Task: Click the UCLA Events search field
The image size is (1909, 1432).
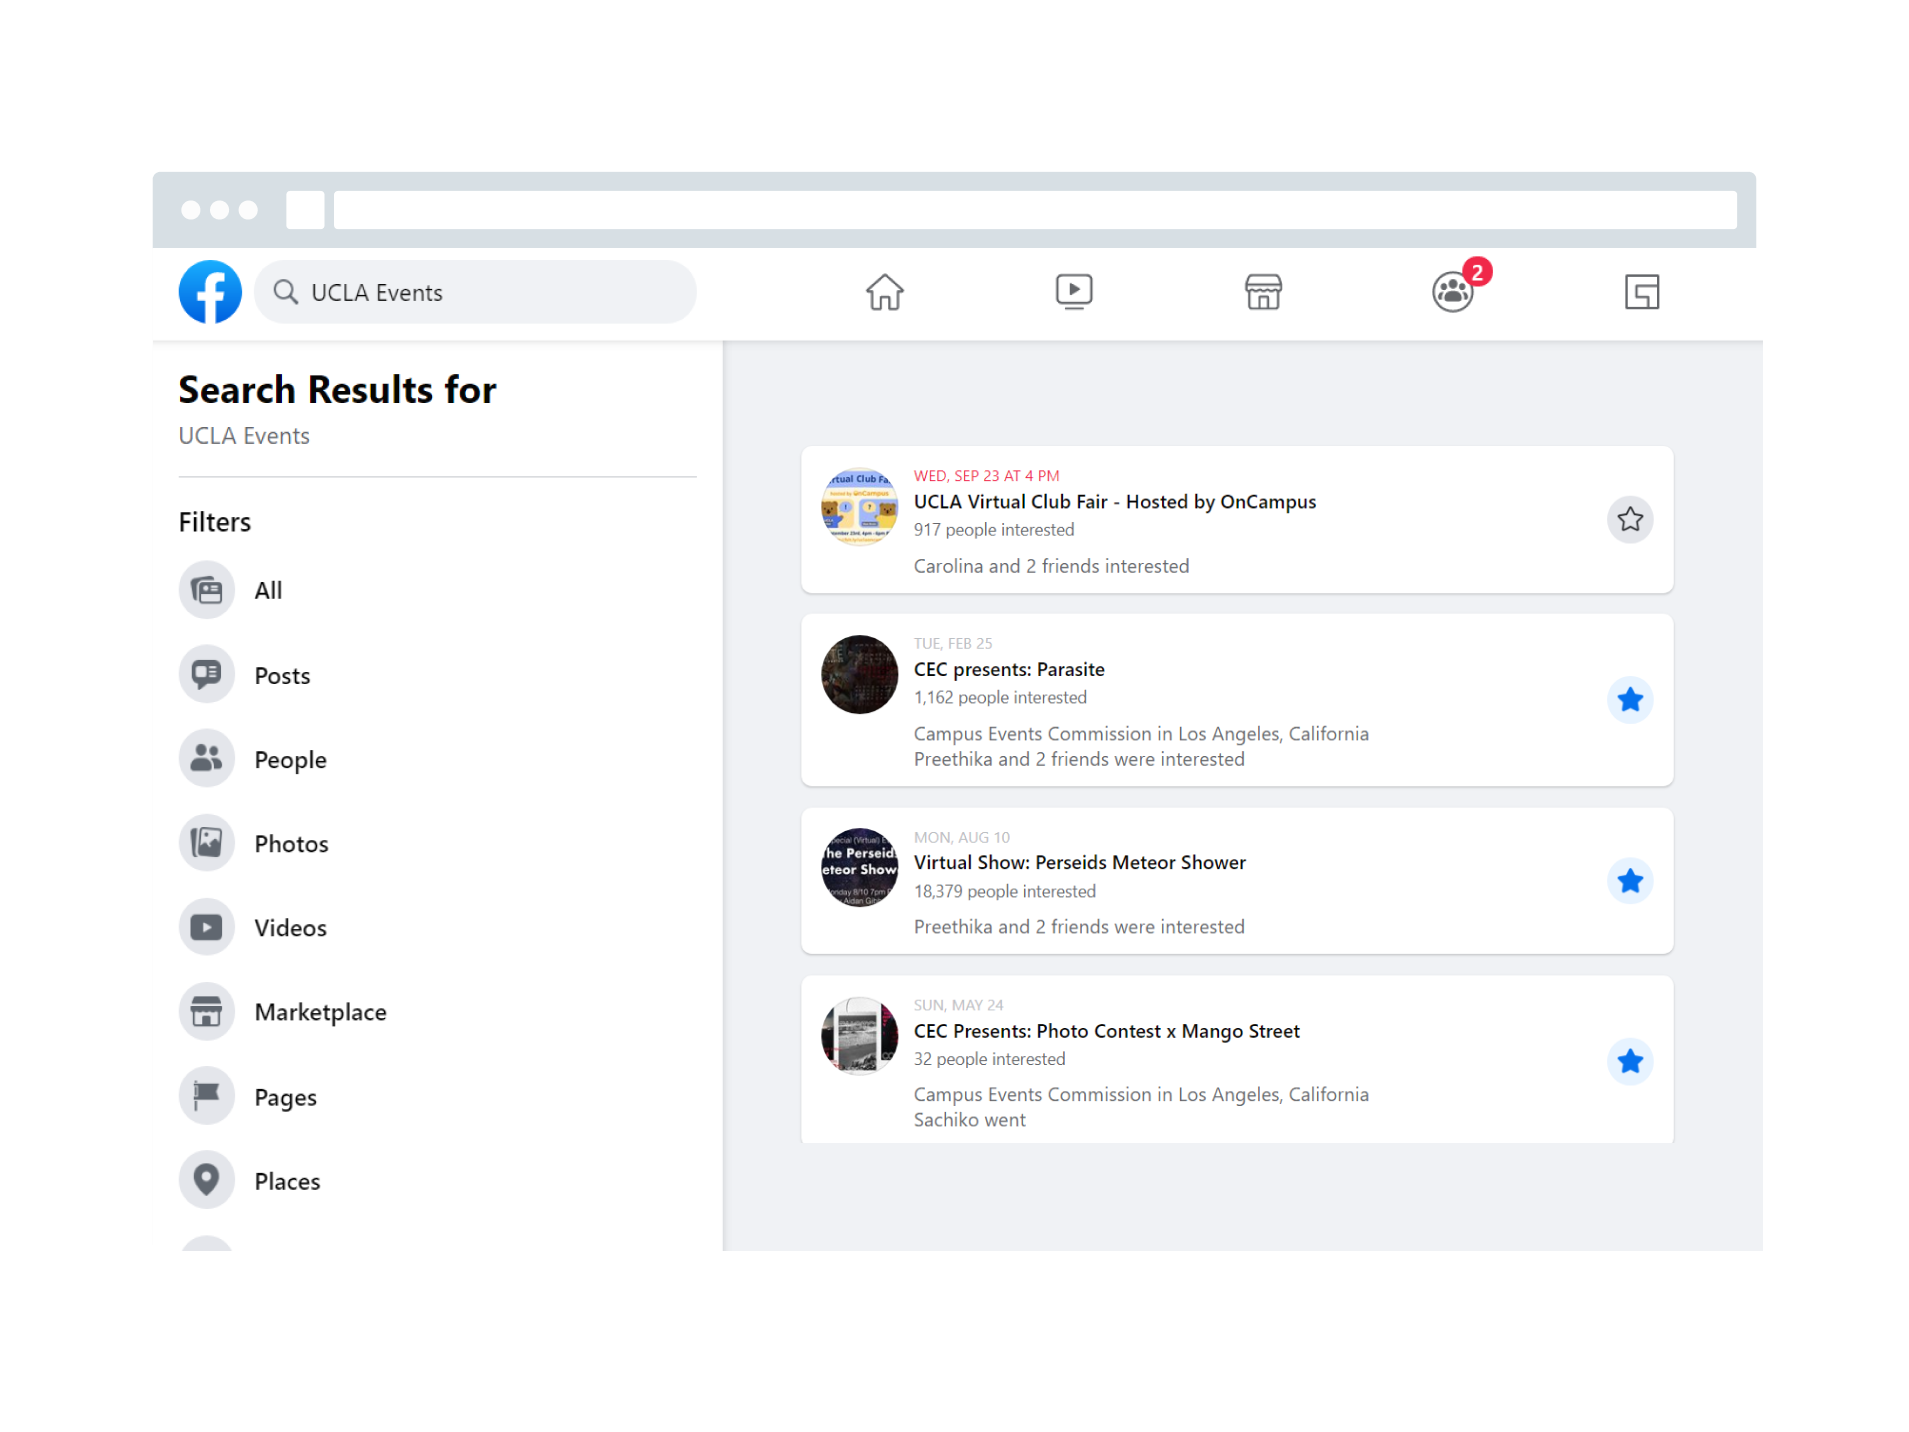Action: pos(475,292)
